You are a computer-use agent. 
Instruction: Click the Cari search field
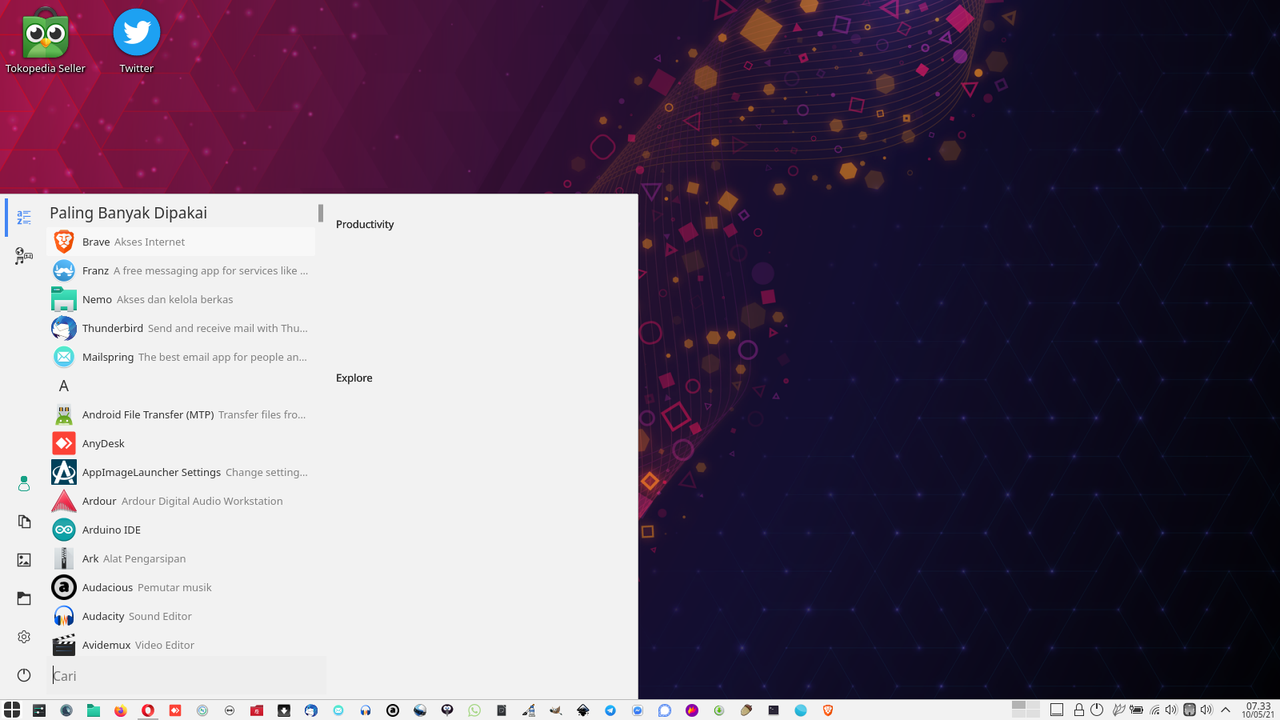point(186,676)
